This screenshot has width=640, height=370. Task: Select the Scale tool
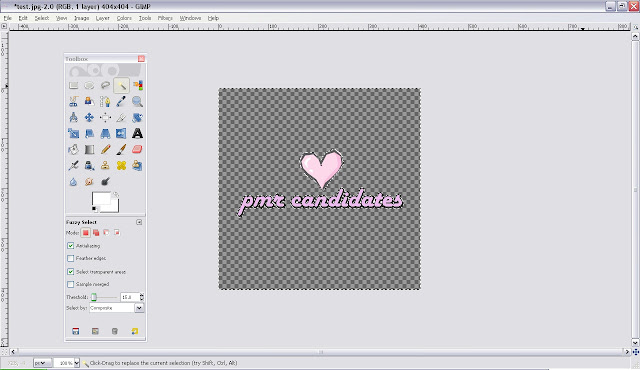point(73,133)
